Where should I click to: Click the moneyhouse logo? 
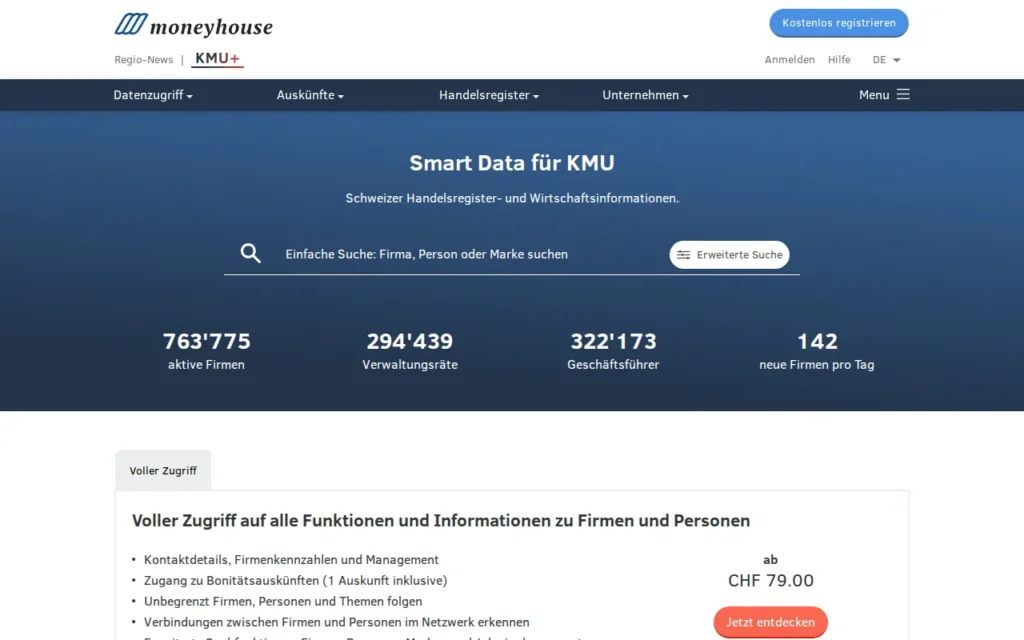pyautogui.click(x=193, y=25)
